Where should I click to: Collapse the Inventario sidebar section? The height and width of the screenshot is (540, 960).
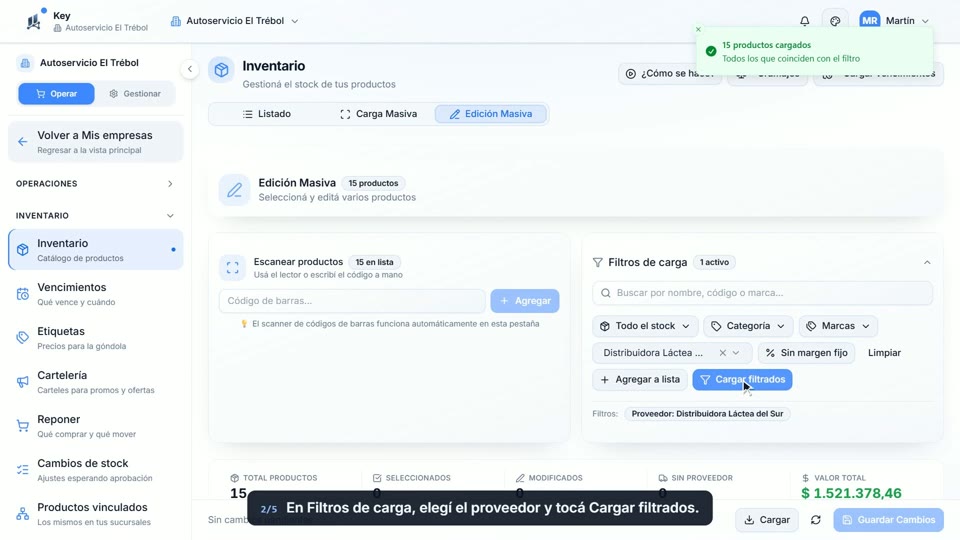click(x=95, y=216)
